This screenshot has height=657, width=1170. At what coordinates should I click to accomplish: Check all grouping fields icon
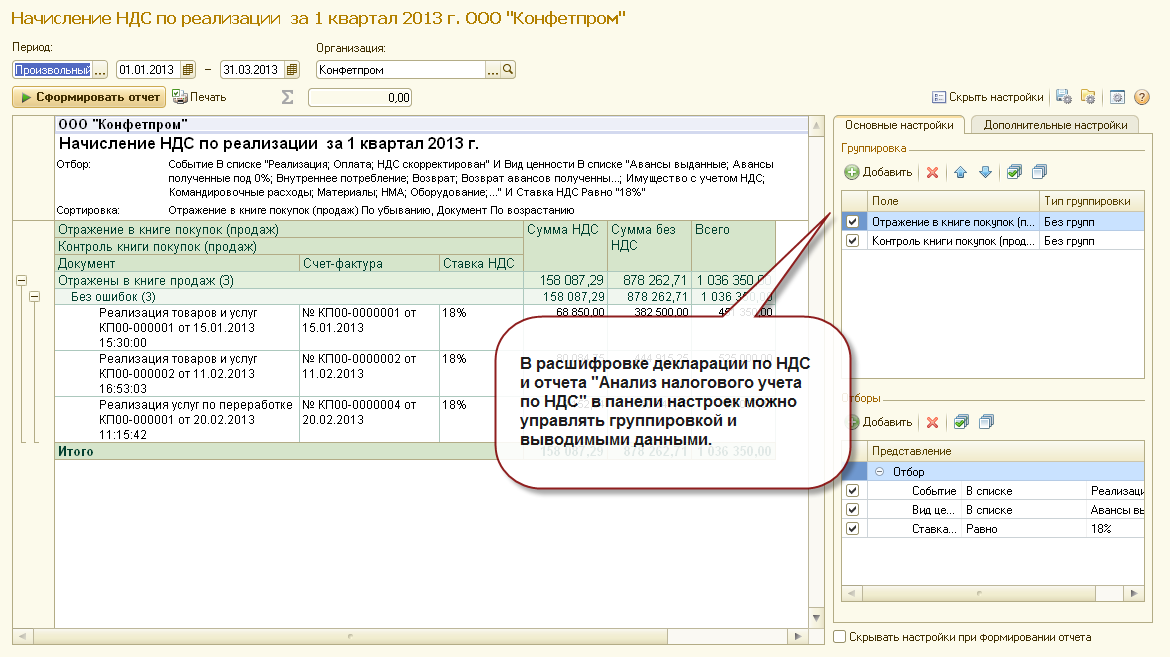1014,172
